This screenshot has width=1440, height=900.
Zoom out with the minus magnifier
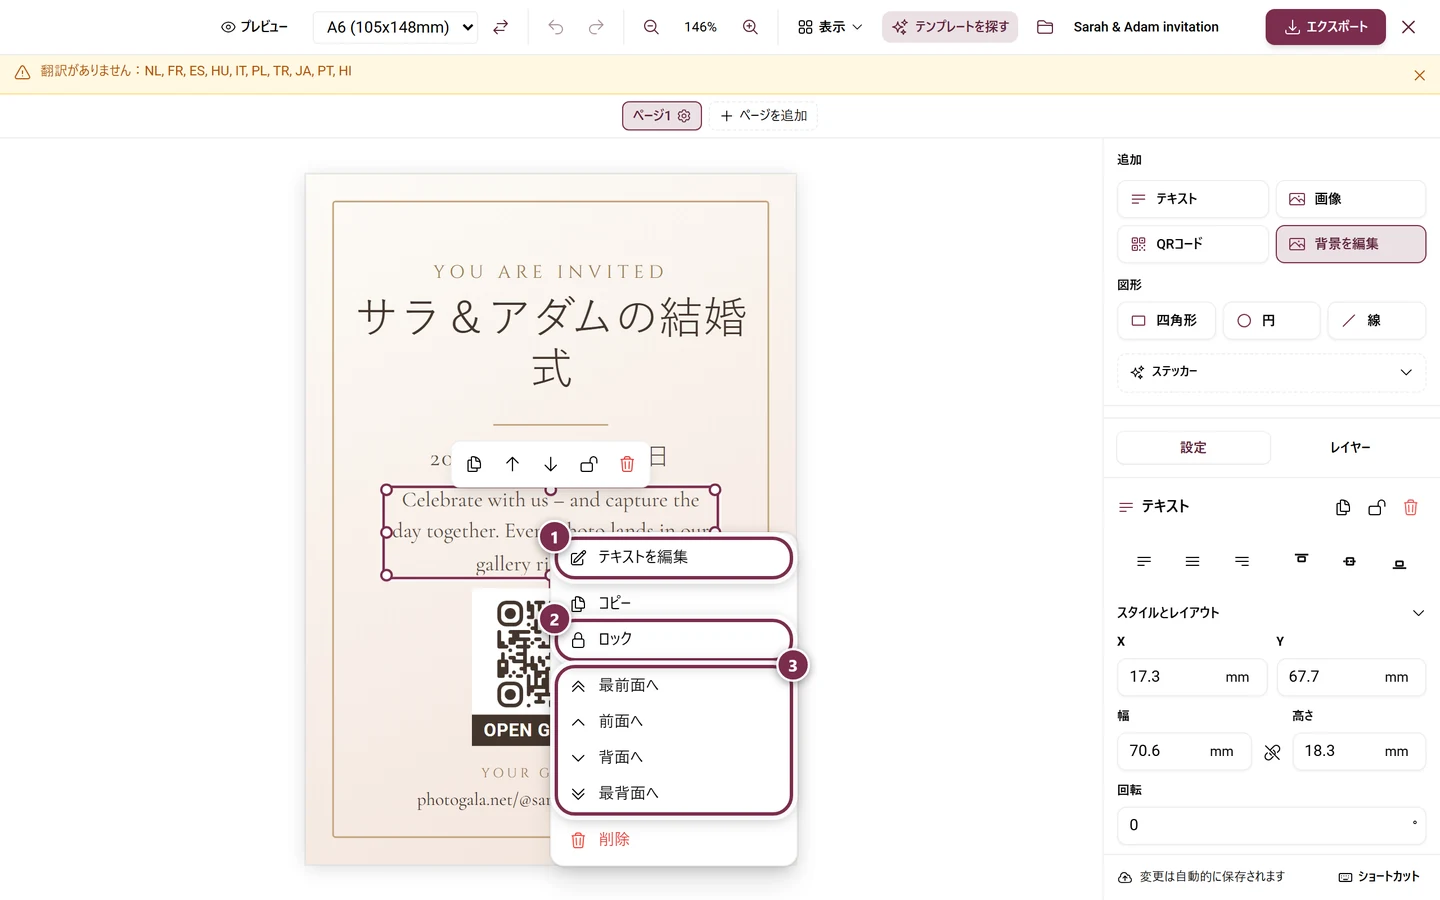[x=651, y=27]
